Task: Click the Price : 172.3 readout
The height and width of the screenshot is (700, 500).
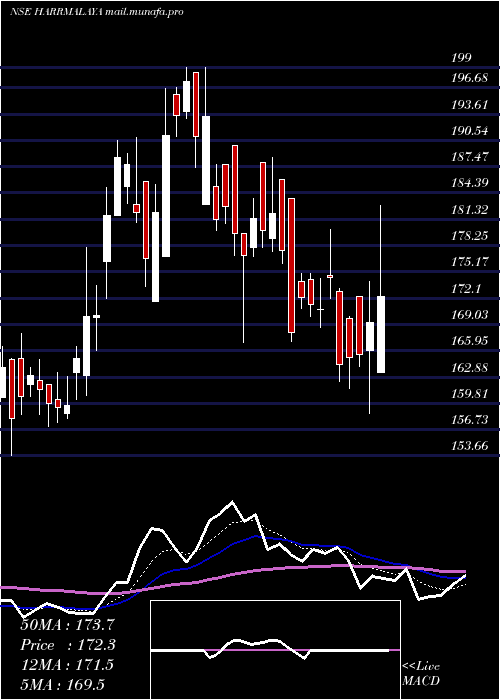Action: point(68,645)
